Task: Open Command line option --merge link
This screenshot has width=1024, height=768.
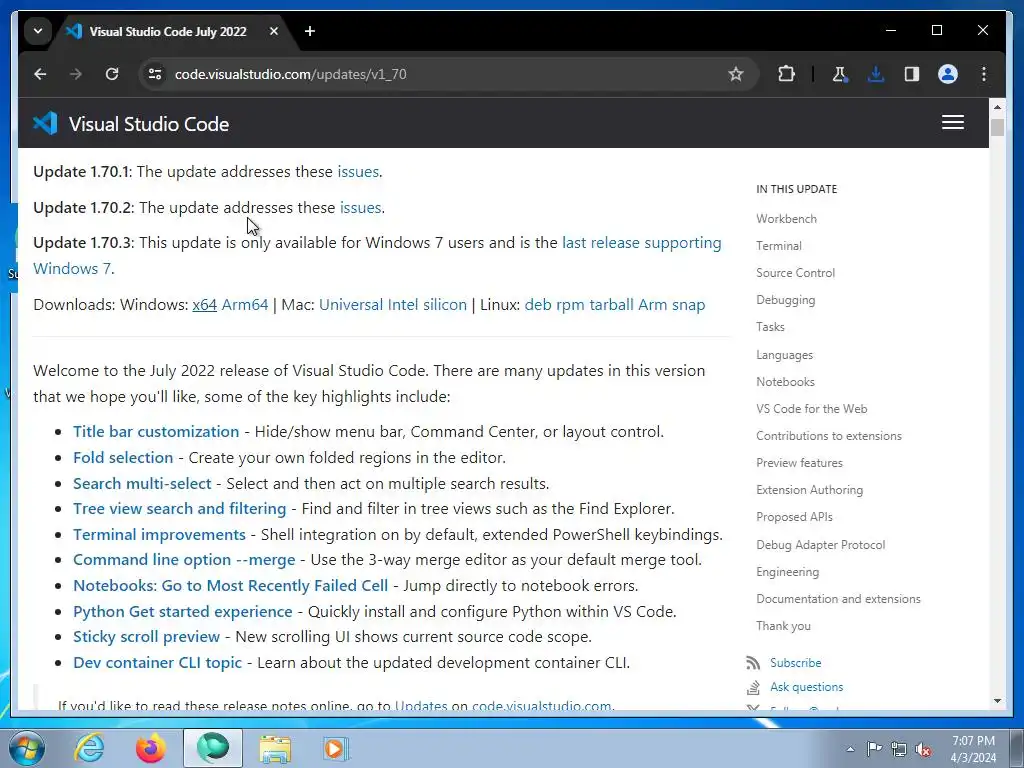Action: (x=184, y=560)
